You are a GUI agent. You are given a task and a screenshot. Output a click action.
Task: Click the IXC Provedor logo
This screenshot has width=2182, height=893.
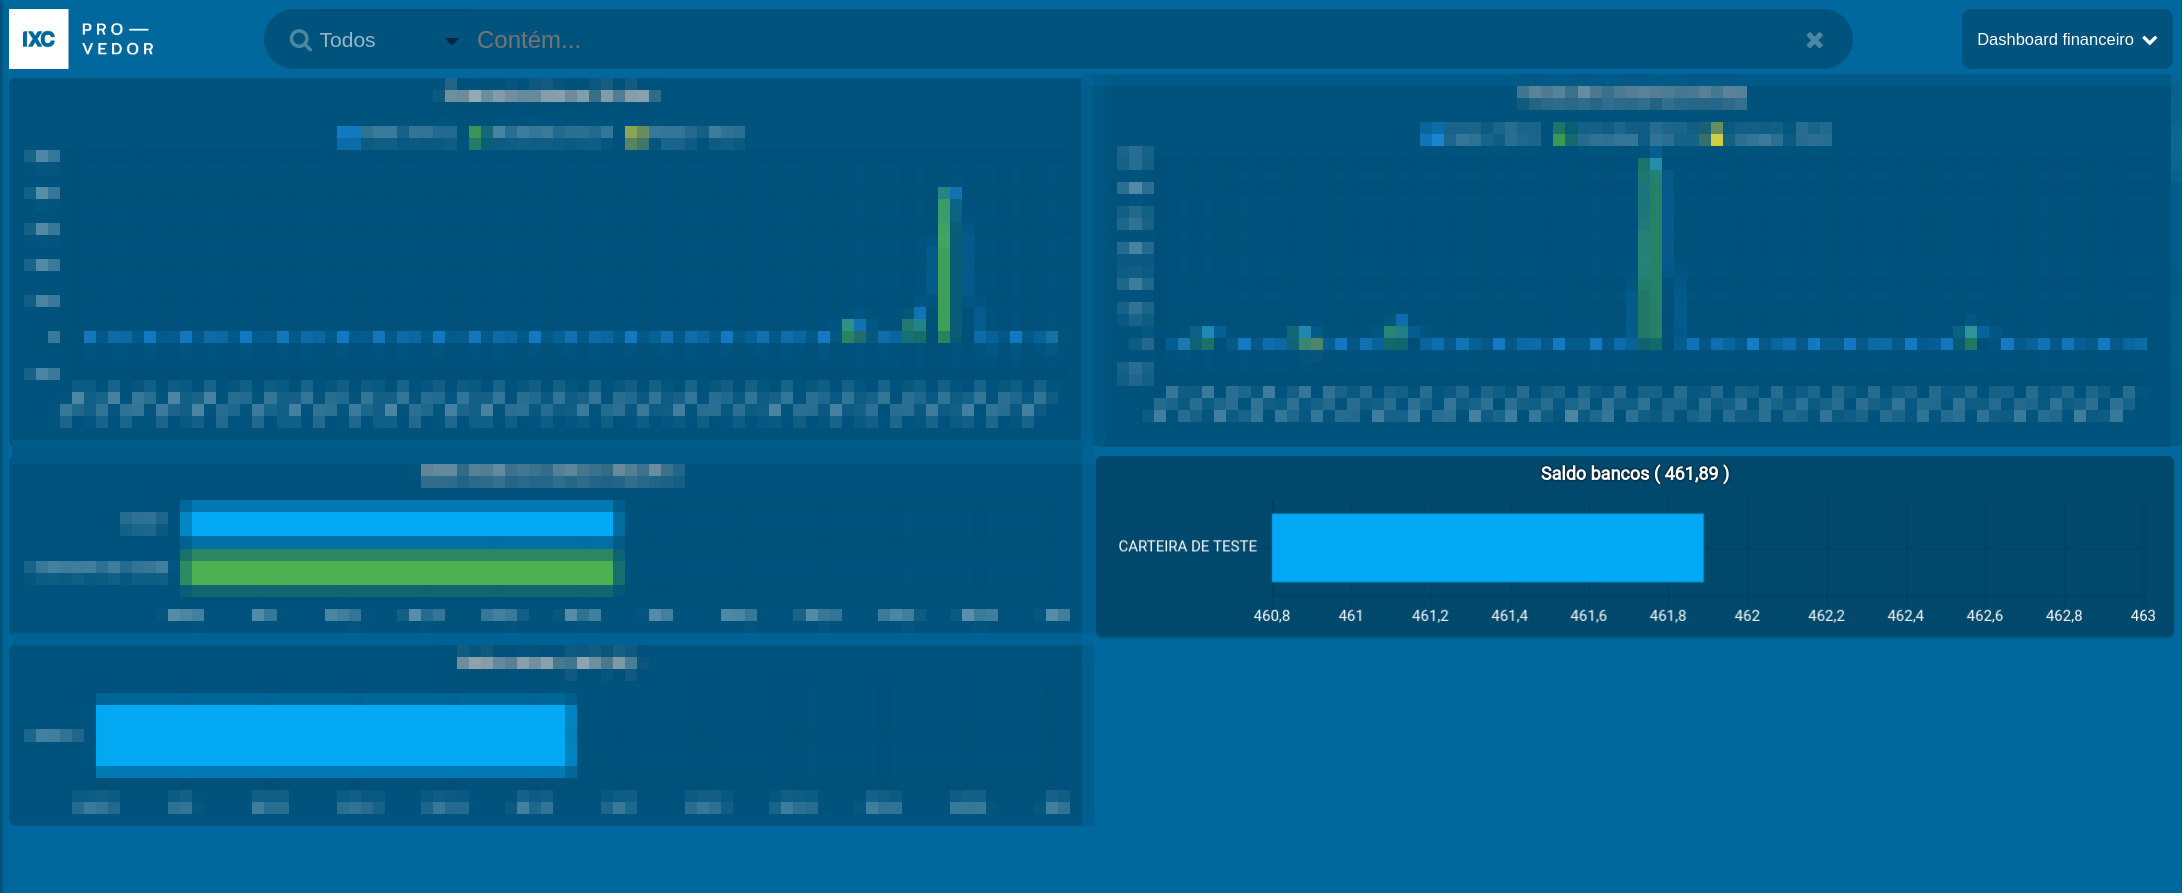tap(83, 39)
